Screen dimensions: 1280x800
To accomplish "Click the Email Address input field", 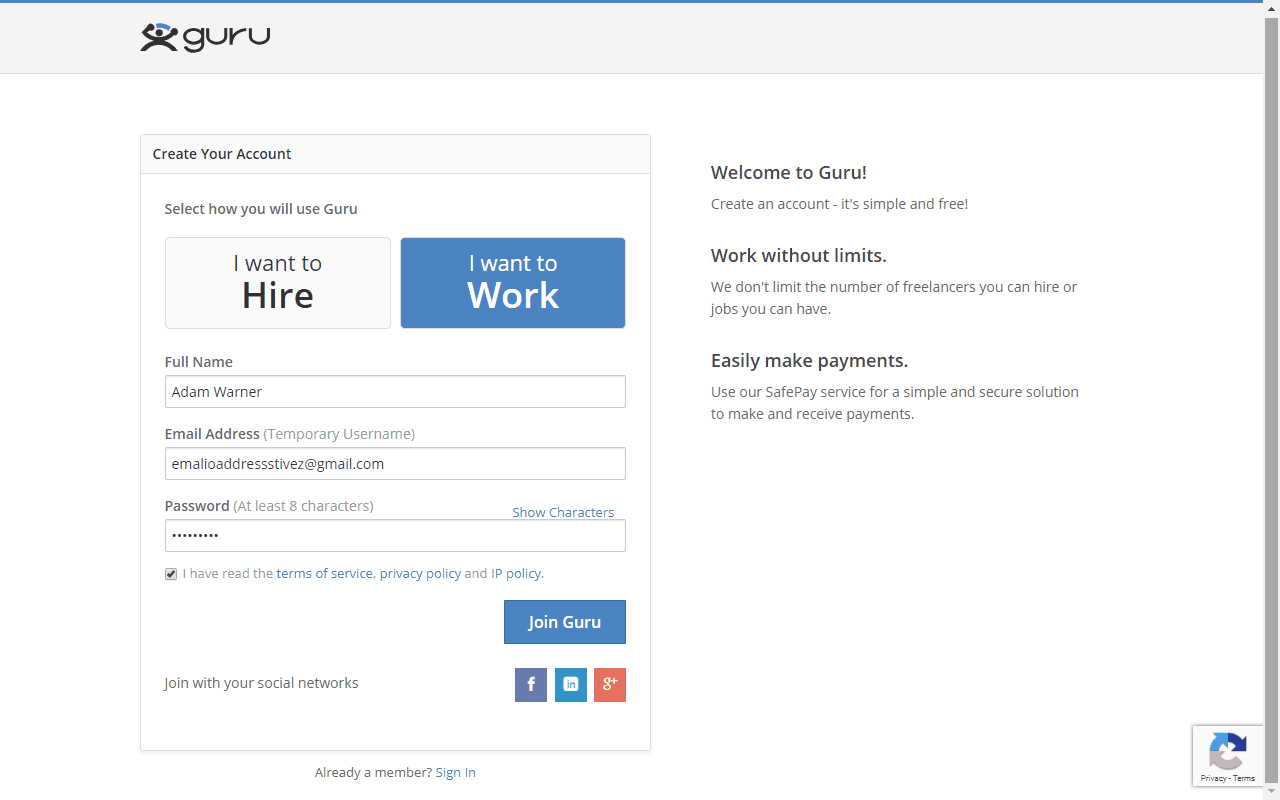I will pos(395,464).
